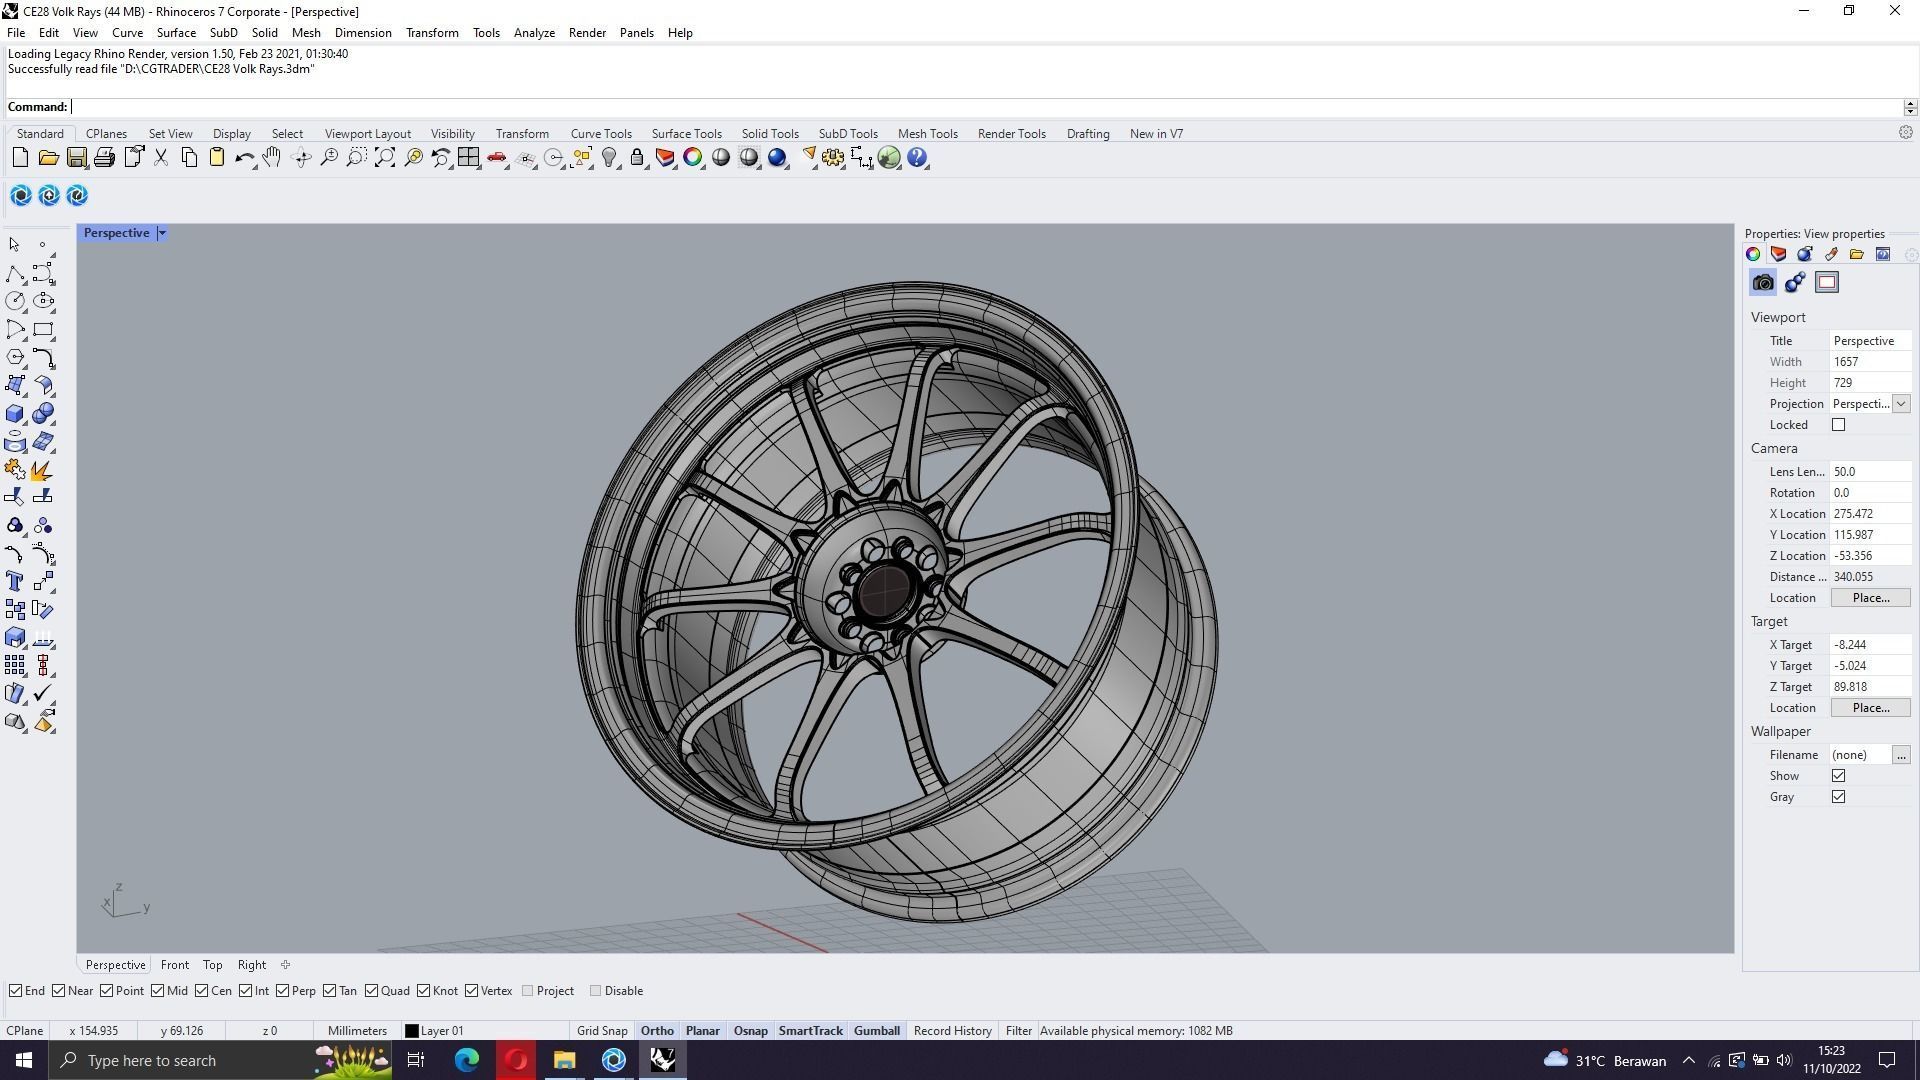Browse wallpaper filename with the ellipsis button
The width and height of the screenshot is (1920, 1080).
point(1901,755)
